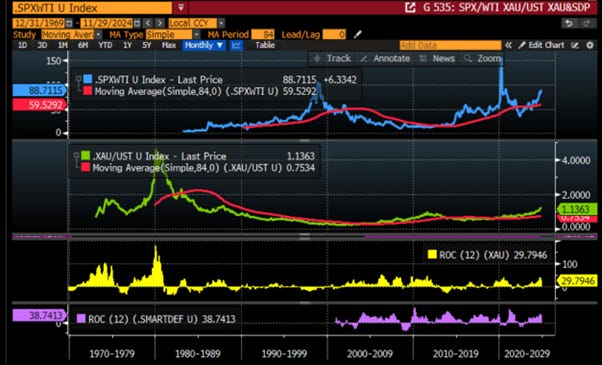Click the redo arrow icon

[x=587, y=23]
